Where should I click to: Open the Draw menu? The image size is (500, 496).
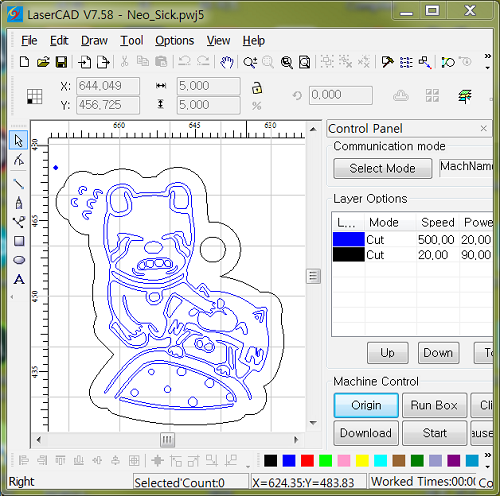94,41
